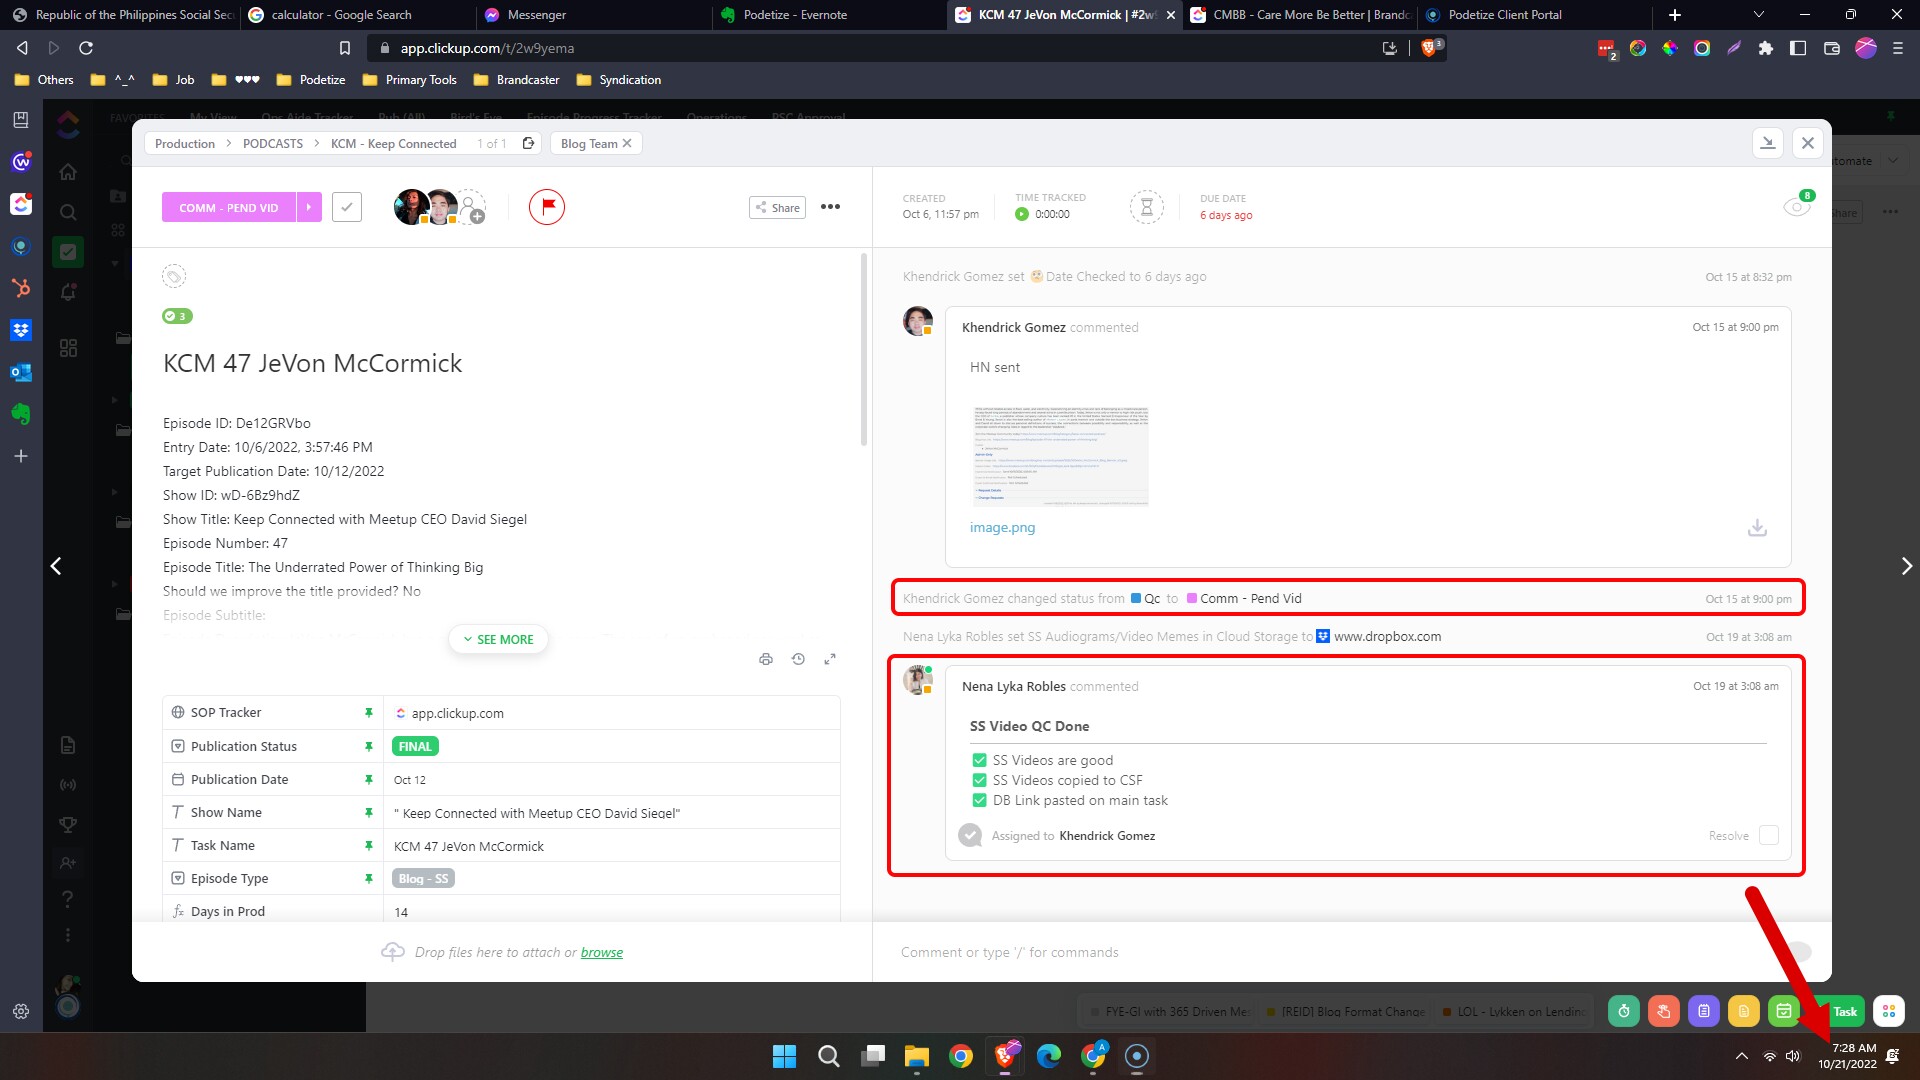Click the Share button

point(777,207)
